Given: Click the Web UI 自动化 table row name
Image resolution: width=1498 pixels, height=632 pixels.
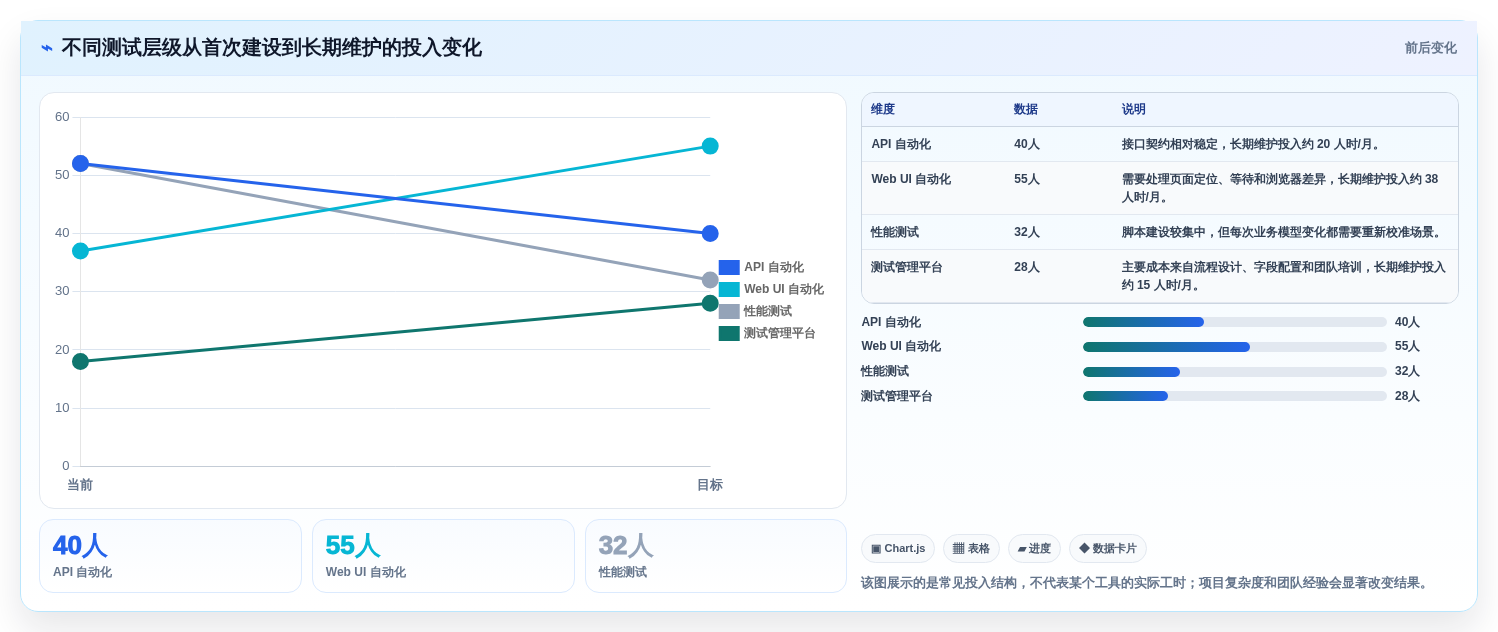Looking at the screenshot, I should pyautogui.click(x=911, y=179).
